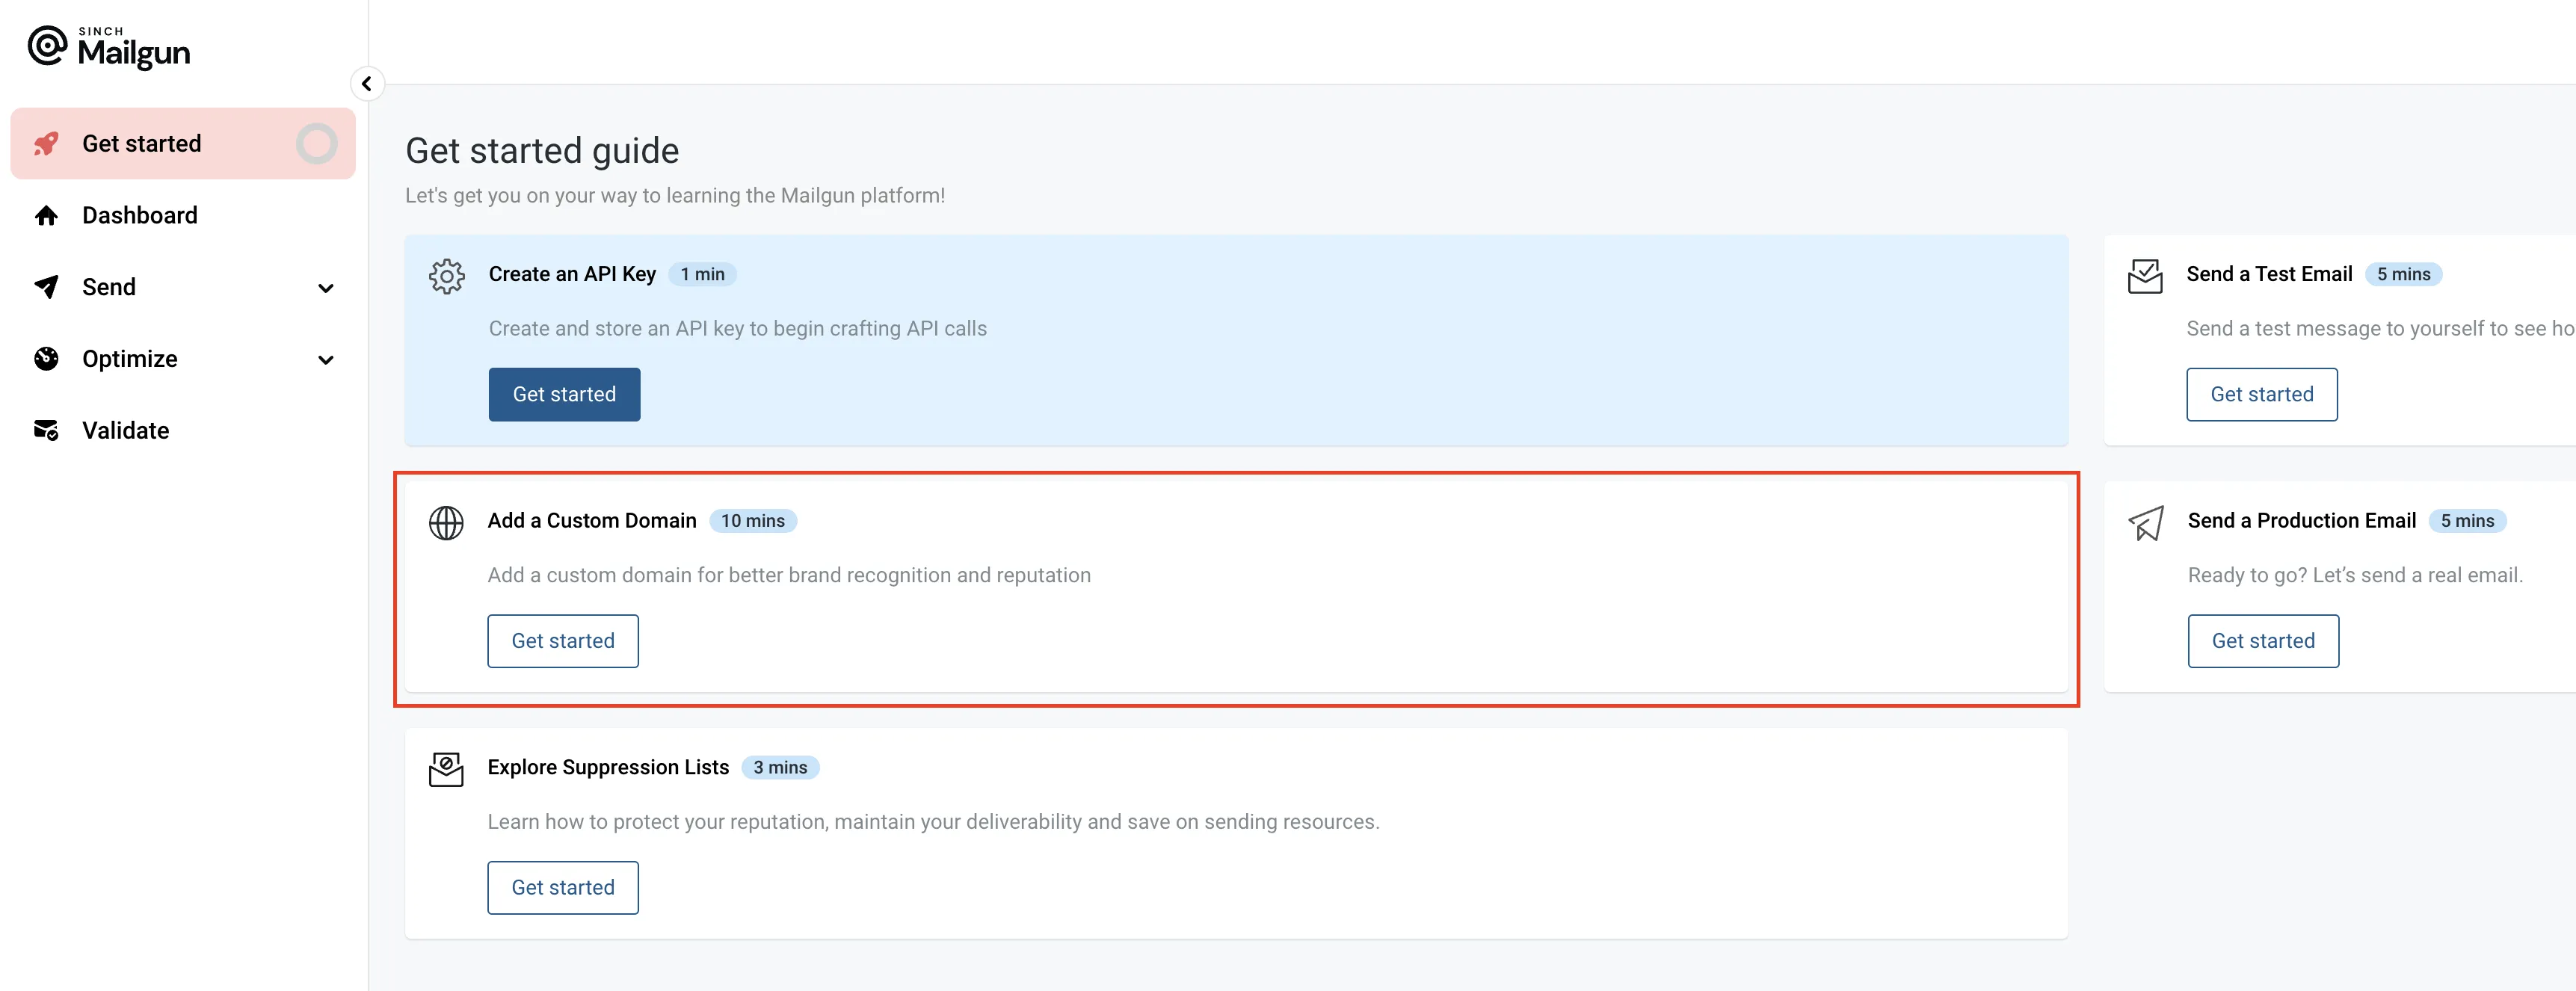2576x991 pixels.
Task: Click the Suppression Lists envelope icon
Action: click(446, 769)
